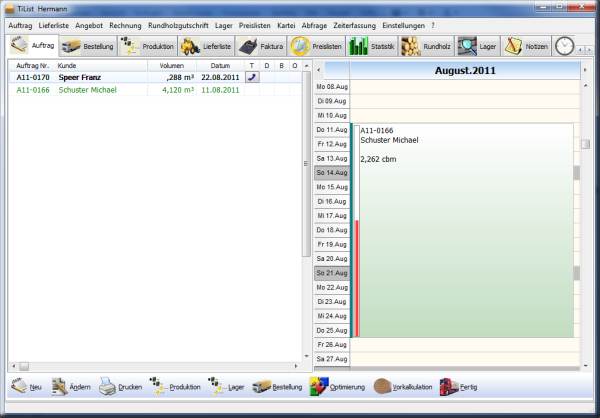Click the clock icon in toolbar
Screen dimensions: 600x418
coord(564,46)
